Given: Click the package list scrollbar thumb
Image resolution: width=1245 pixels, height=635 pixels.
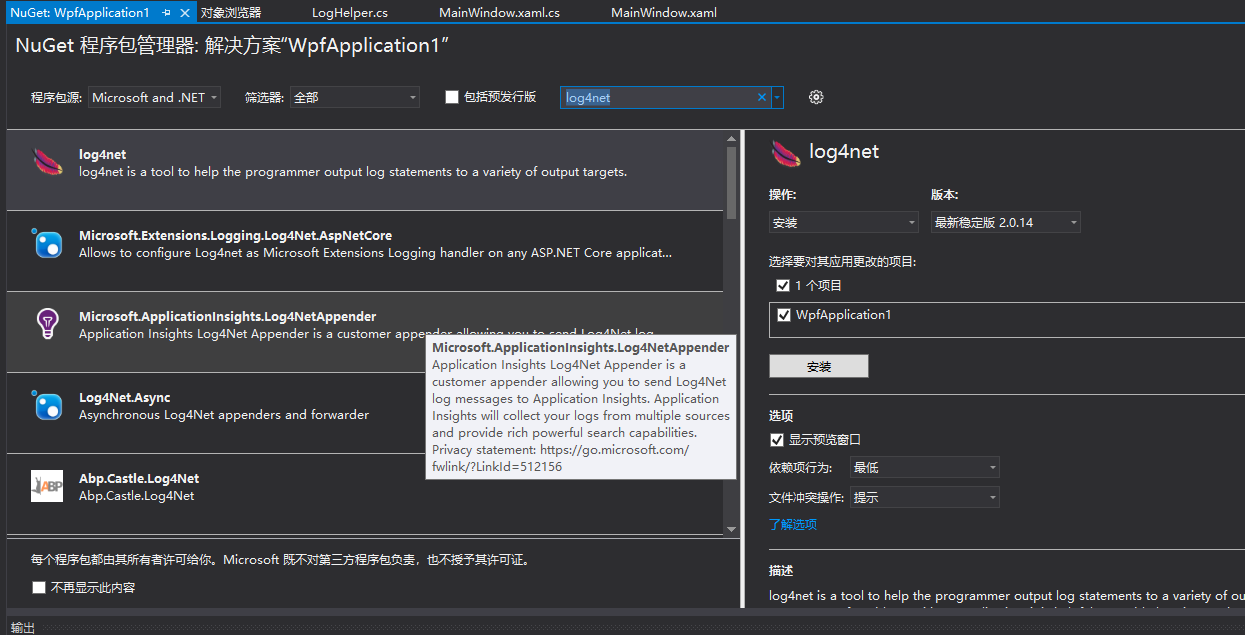Looking at the screenshot, I should pos(731,182).
